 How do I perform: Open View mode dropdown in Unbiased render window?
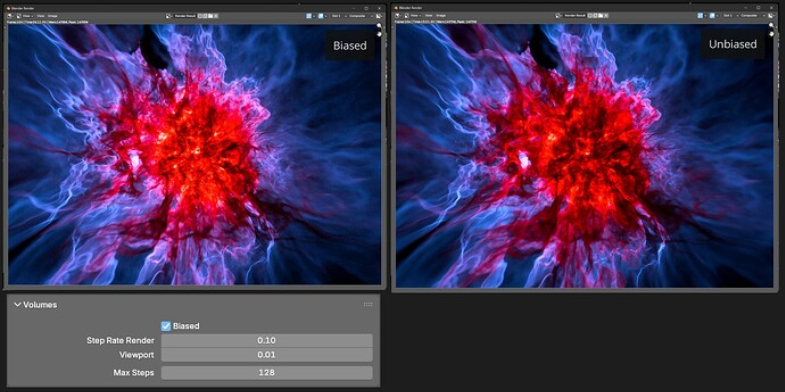pos(413,16)
